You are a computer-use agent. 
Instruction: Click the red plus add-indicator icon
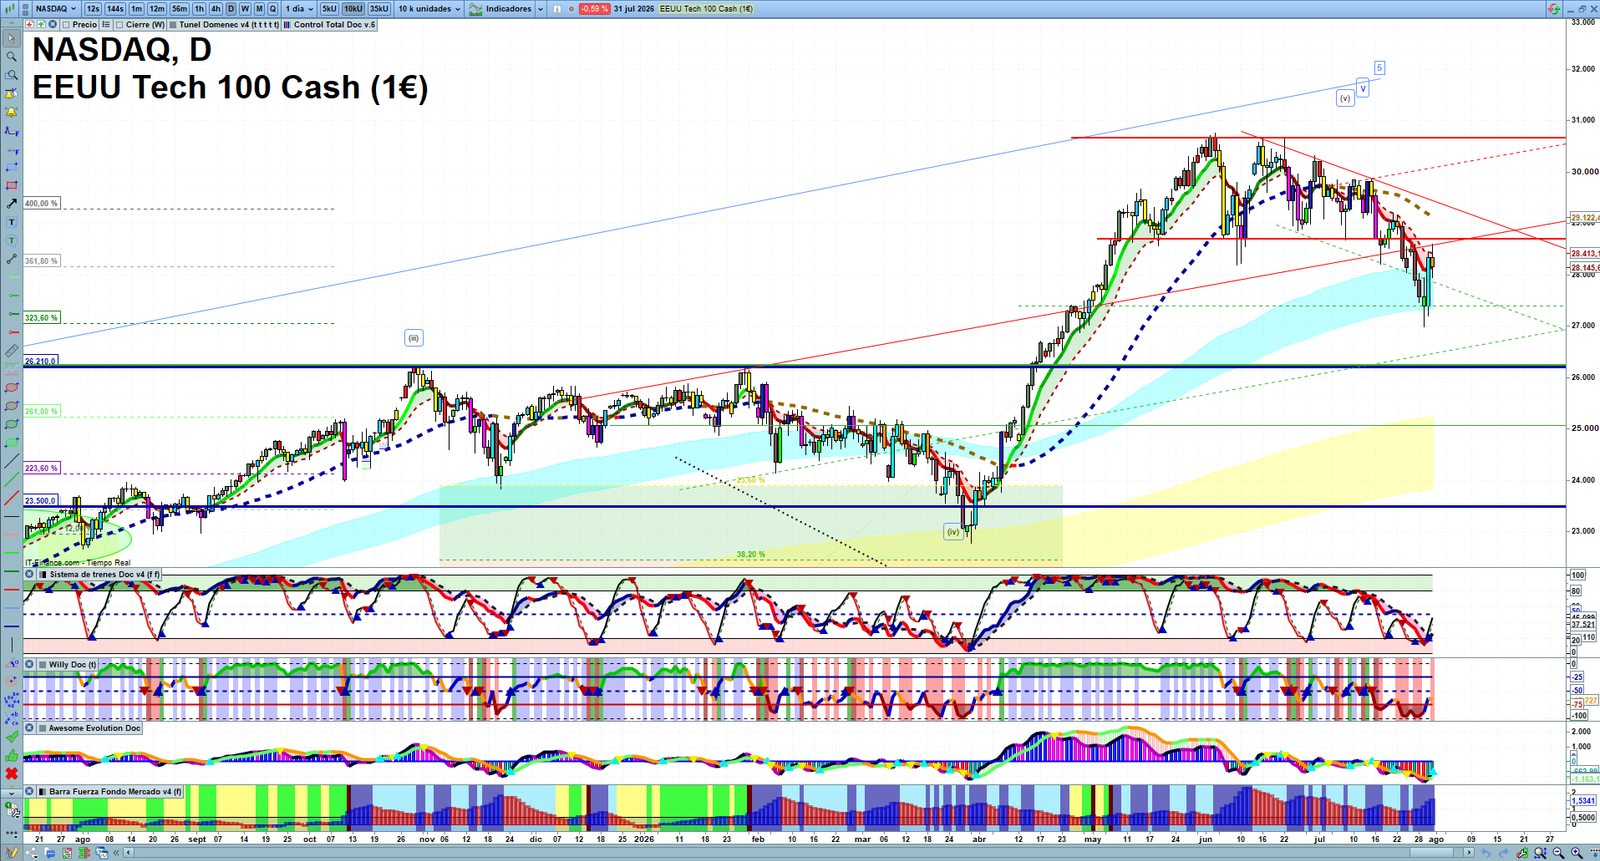click(x=30, y=25)
